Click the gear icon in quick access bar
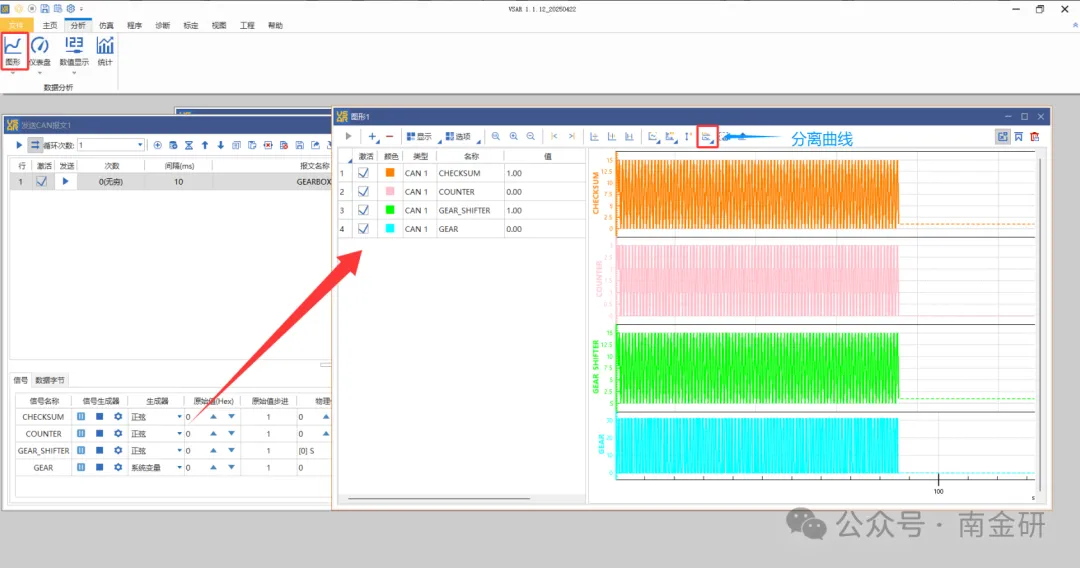The width and height of the screenshot is (1080, 568). (70, 8)
